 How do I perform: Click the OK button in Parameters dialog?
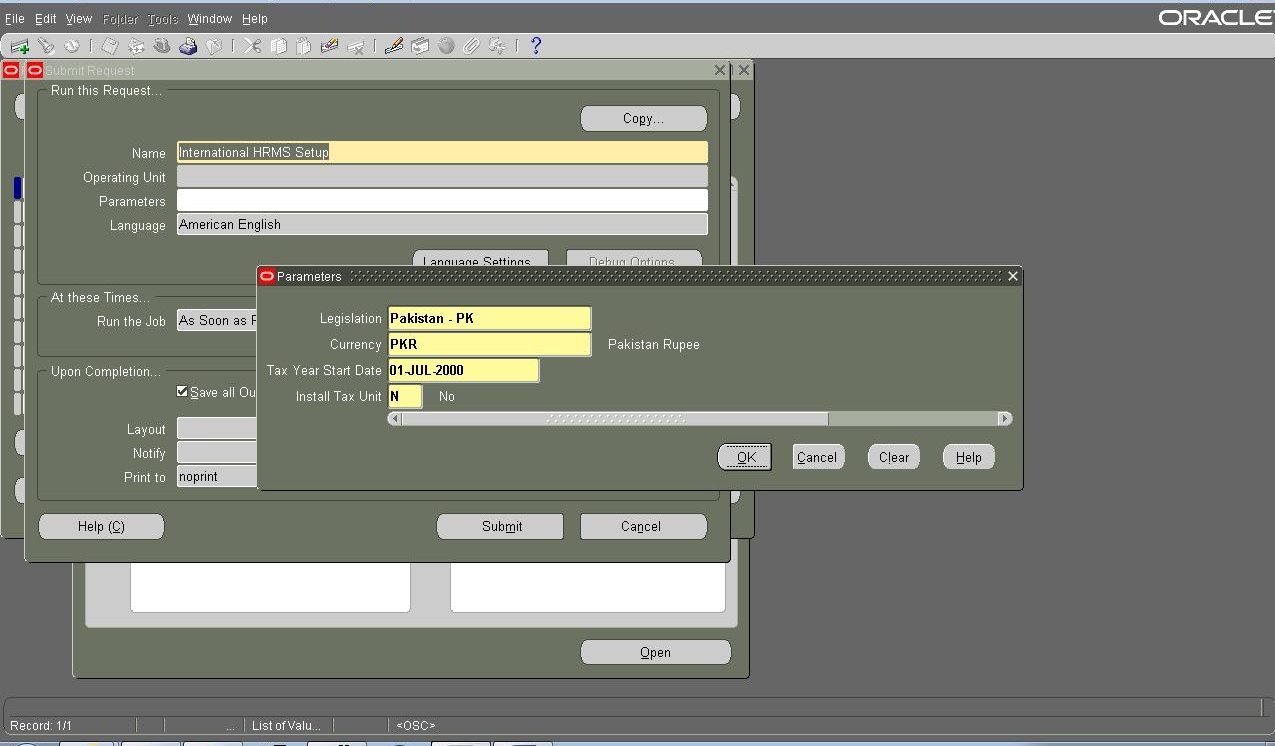pos(744,457)
